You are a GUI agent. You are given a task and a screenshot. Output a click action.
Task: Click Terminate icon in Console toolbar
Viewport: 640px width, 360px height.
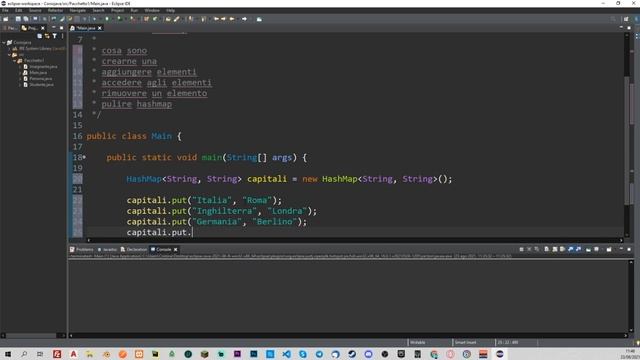tap(522, 249)
